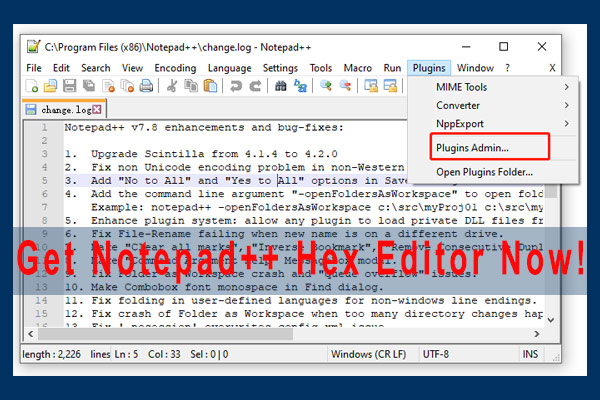Screen dimensions: 600x400
Task: Click the 'UTF-8' encoding status field
Action: click(x=436, y=354)
